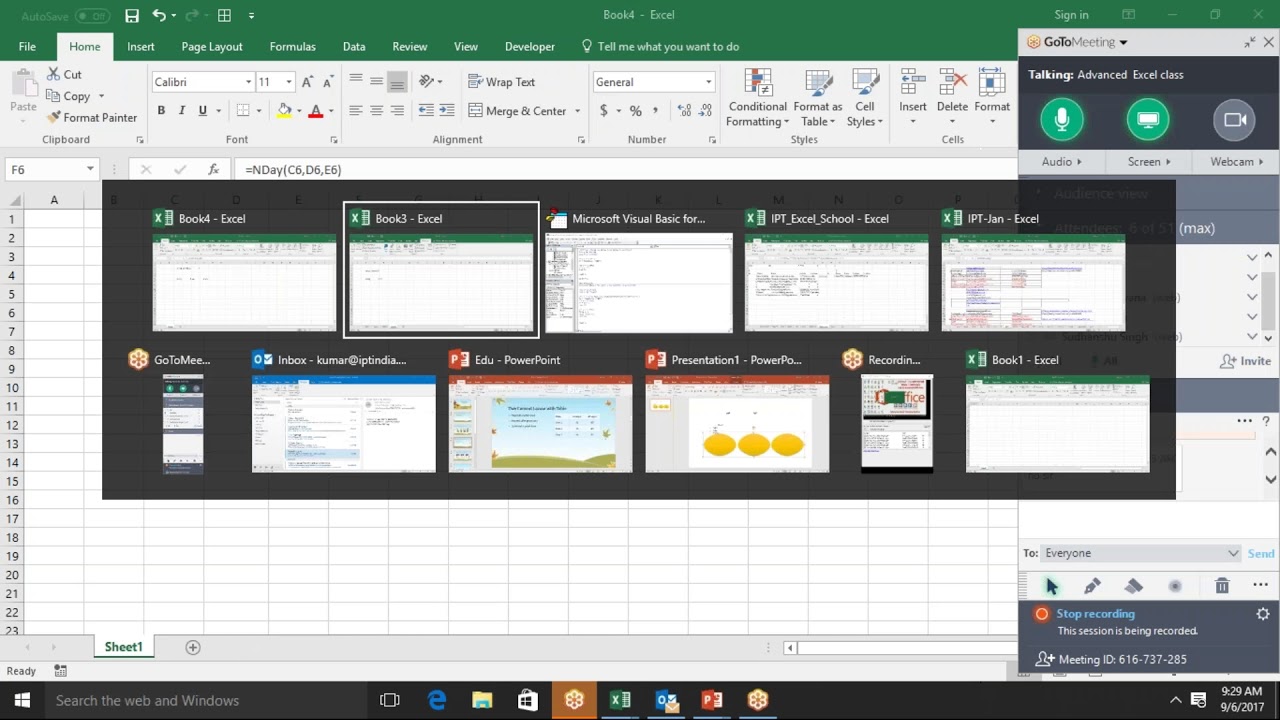Viewport: 1280px width, 720px height.
Task: Click Comma Style icon
Action: pos(656,111)
